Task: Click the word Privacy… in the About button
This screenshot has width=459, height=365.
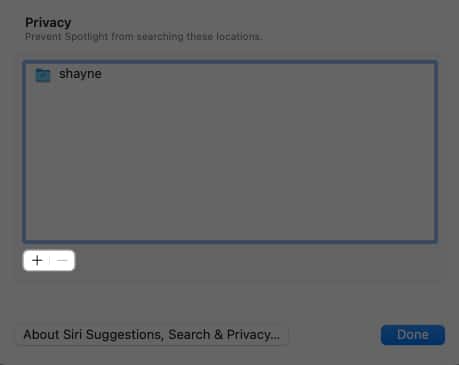Action: [x=253, y=335]
